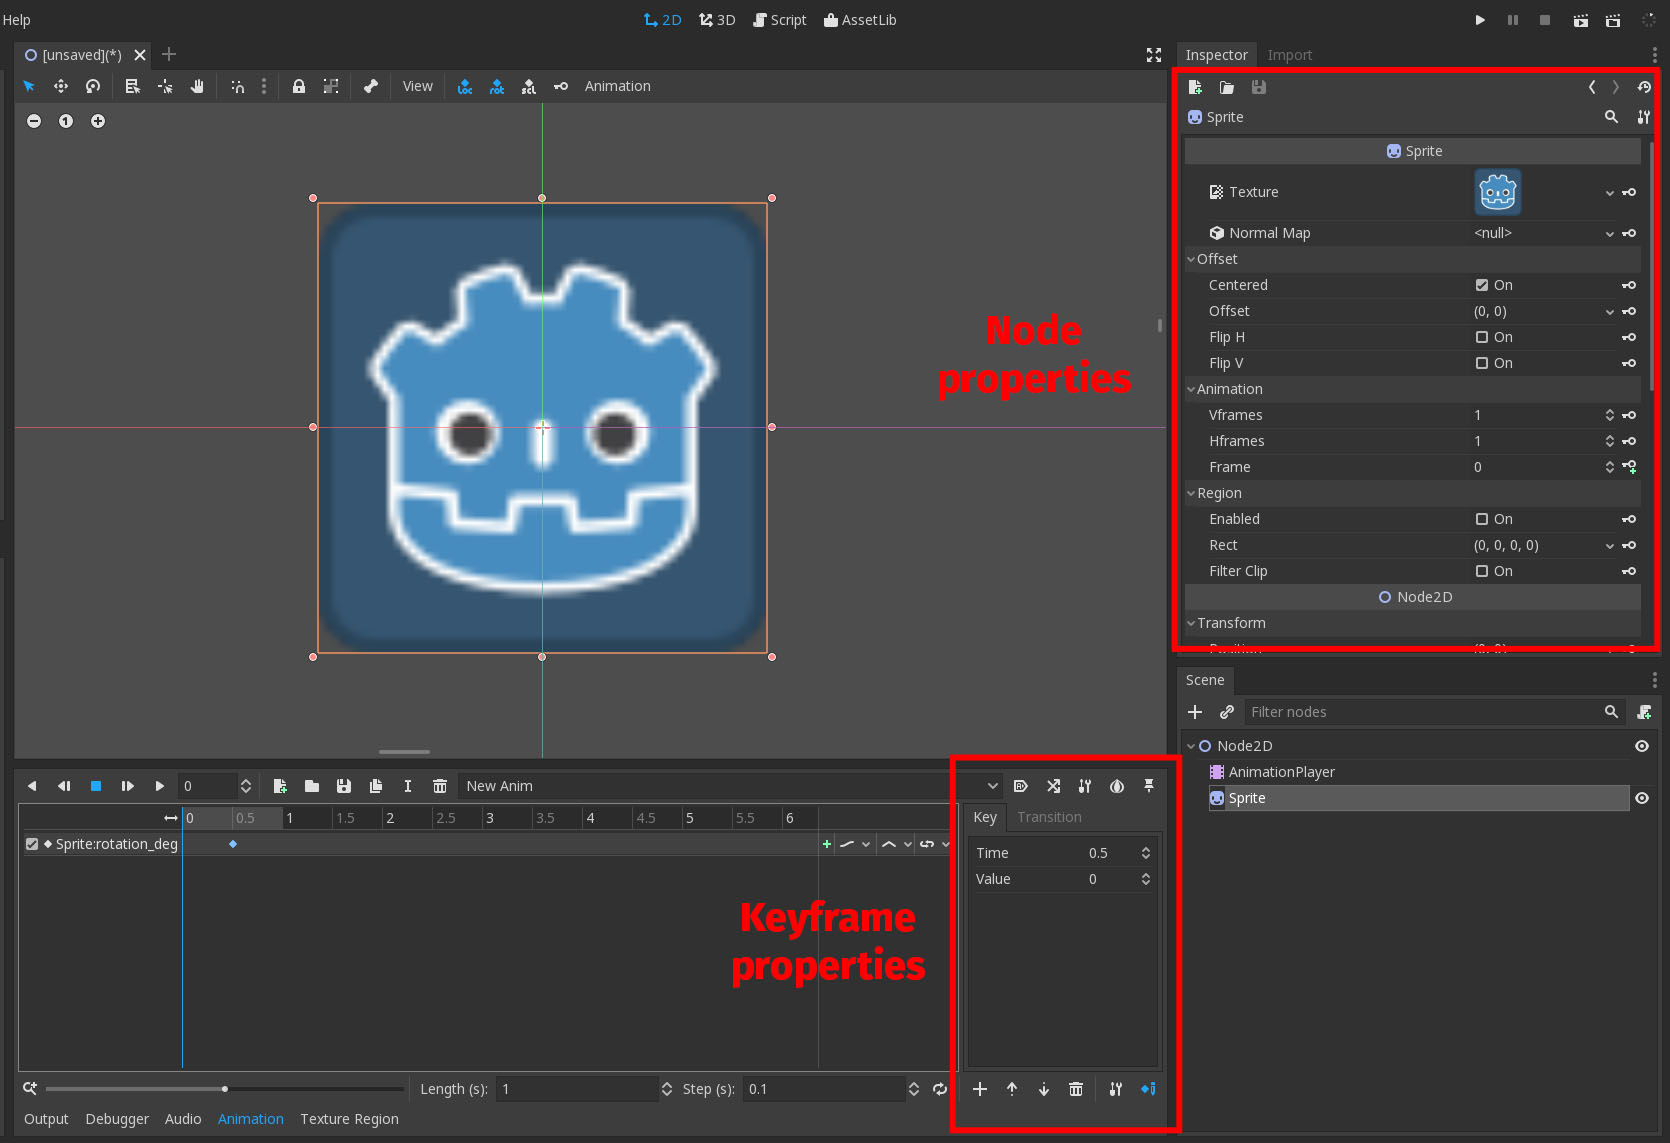Collapse the Transform section in the Inspector

click(1190, 623)
